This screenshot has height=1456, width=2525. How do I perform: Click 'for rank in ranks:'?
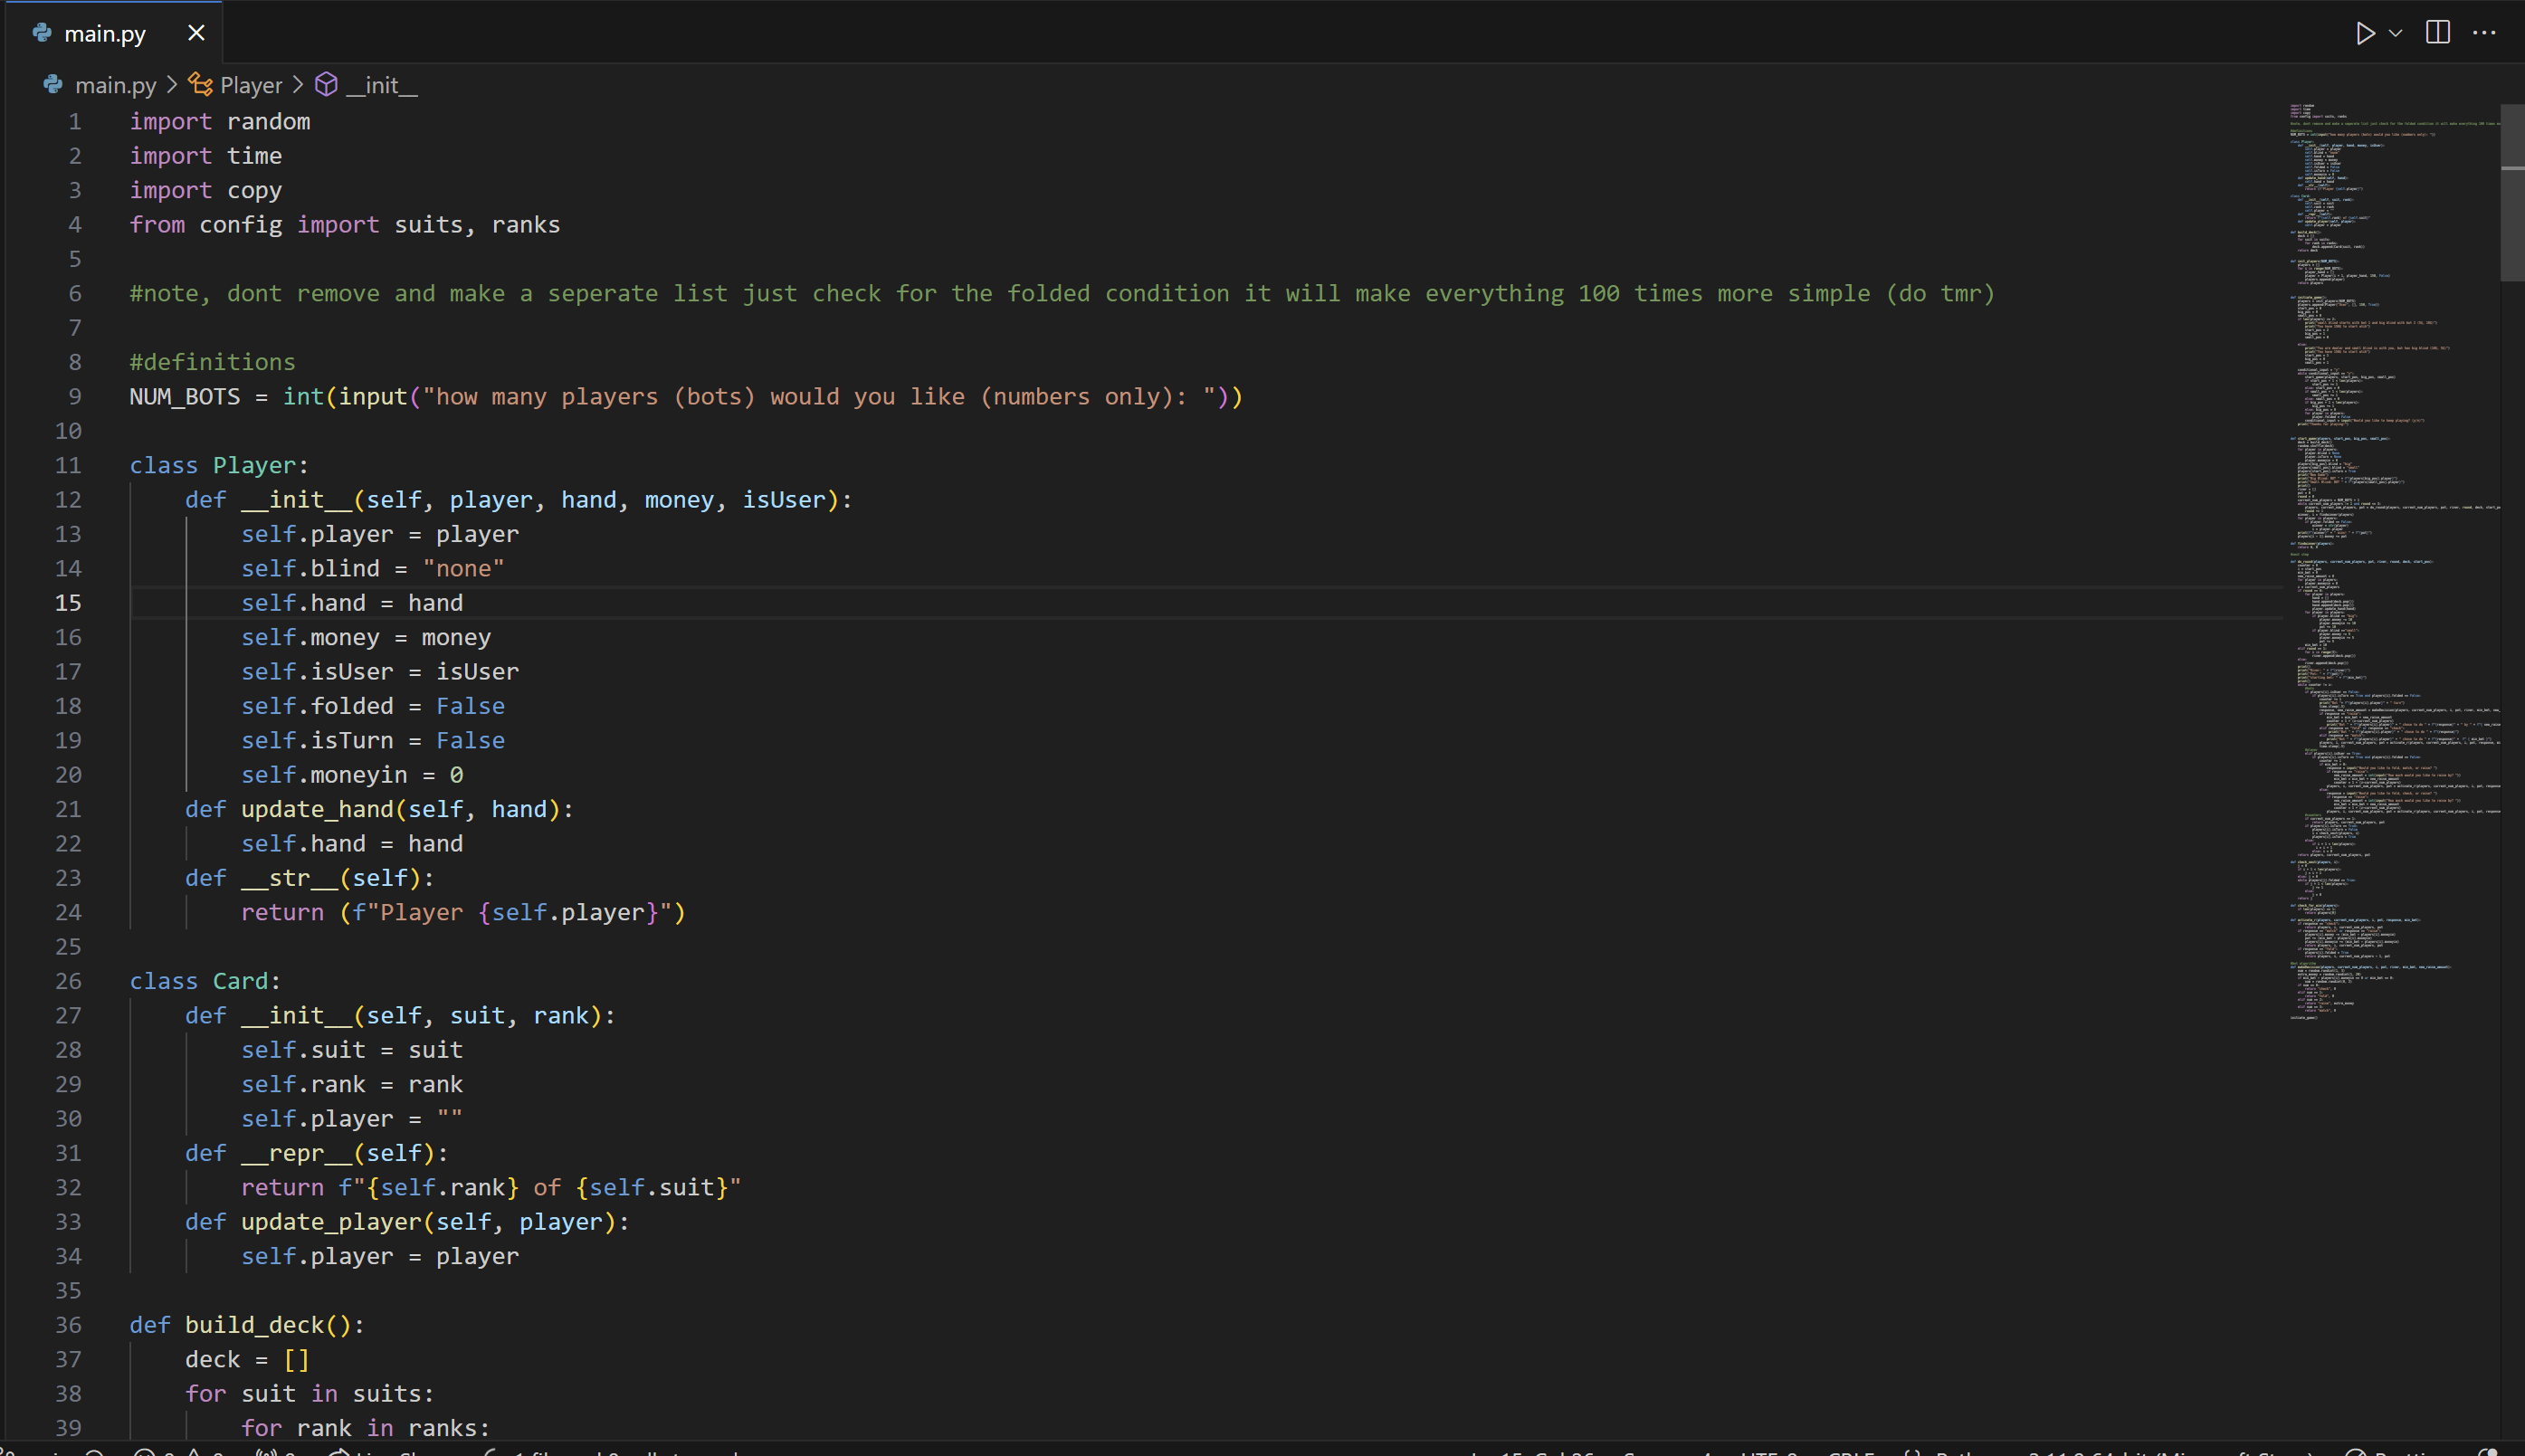[x=366, y=1428]
